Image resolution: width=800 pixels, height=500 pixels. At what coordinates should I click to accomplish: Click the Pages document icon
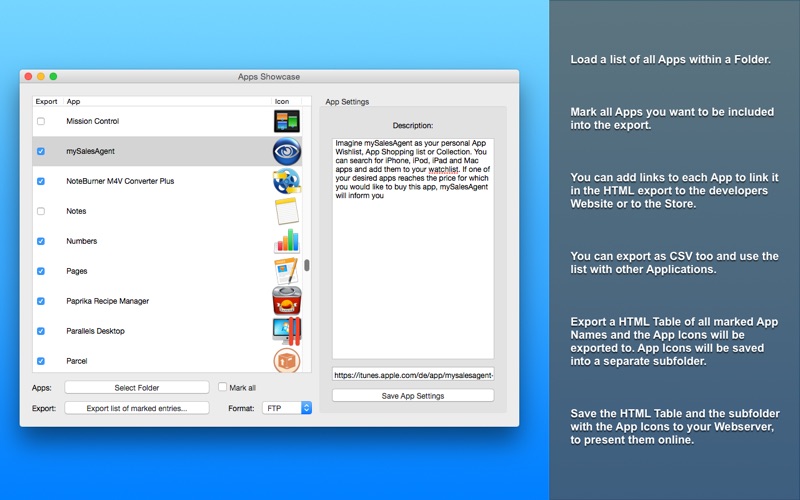tap(287, 271)
